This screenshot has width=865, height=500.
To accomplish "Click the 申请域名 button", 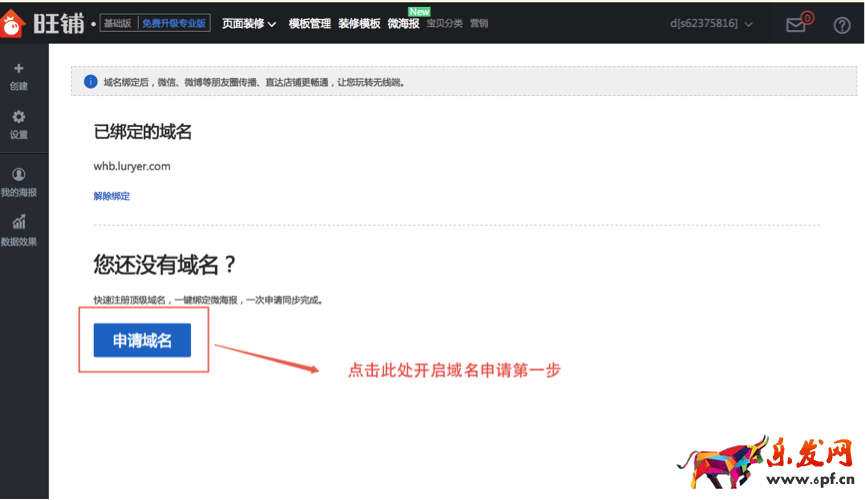I will (x=142, y=340).
